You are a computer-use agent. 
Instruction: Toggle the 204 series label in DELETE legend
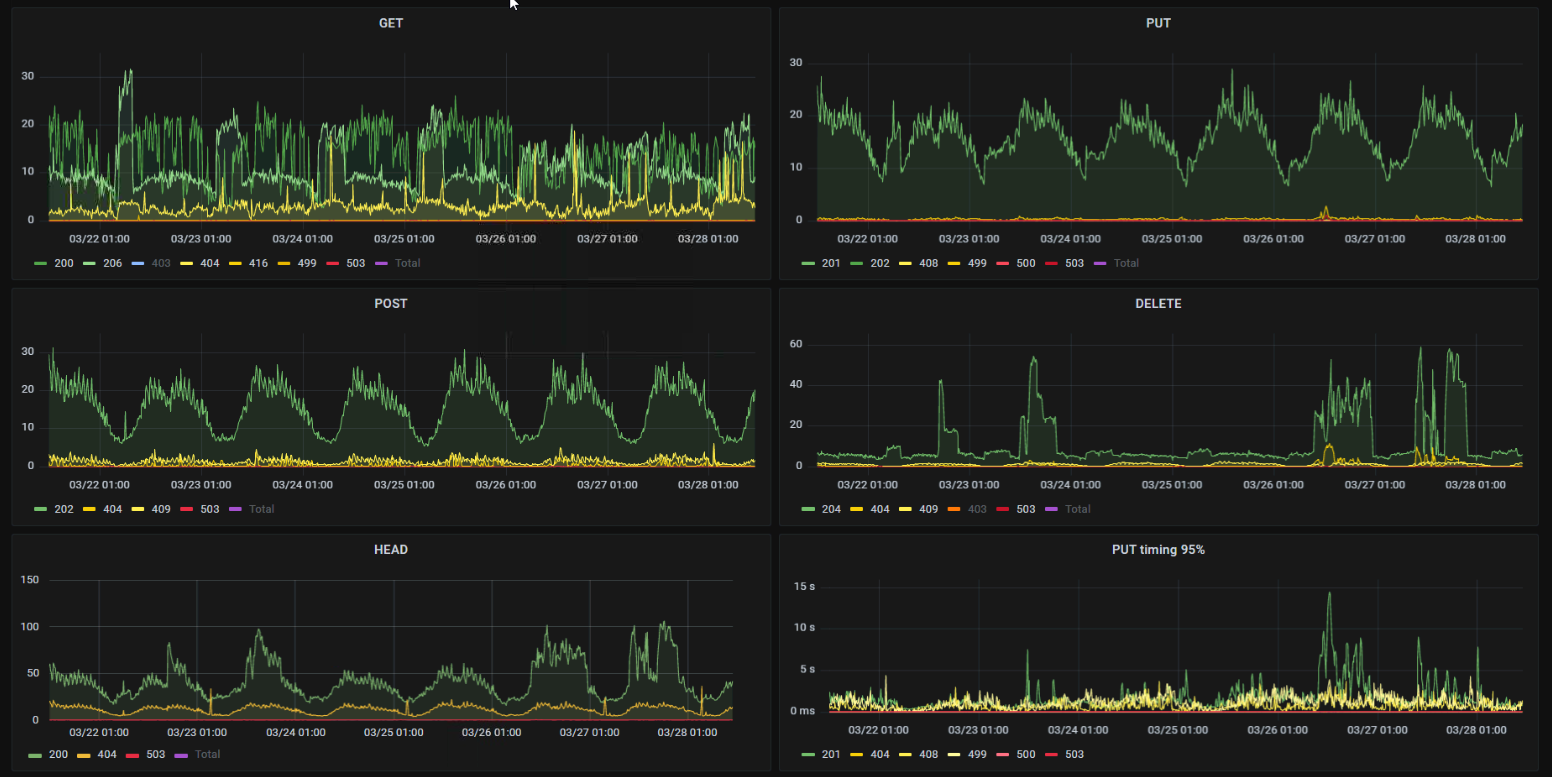[829, 509]
